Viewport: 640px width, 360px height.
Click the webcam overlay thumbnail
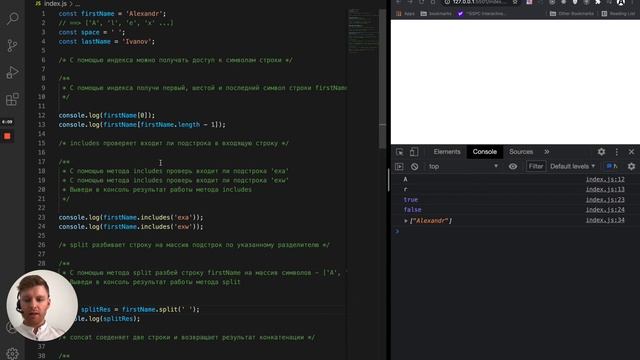pos(42,305)
